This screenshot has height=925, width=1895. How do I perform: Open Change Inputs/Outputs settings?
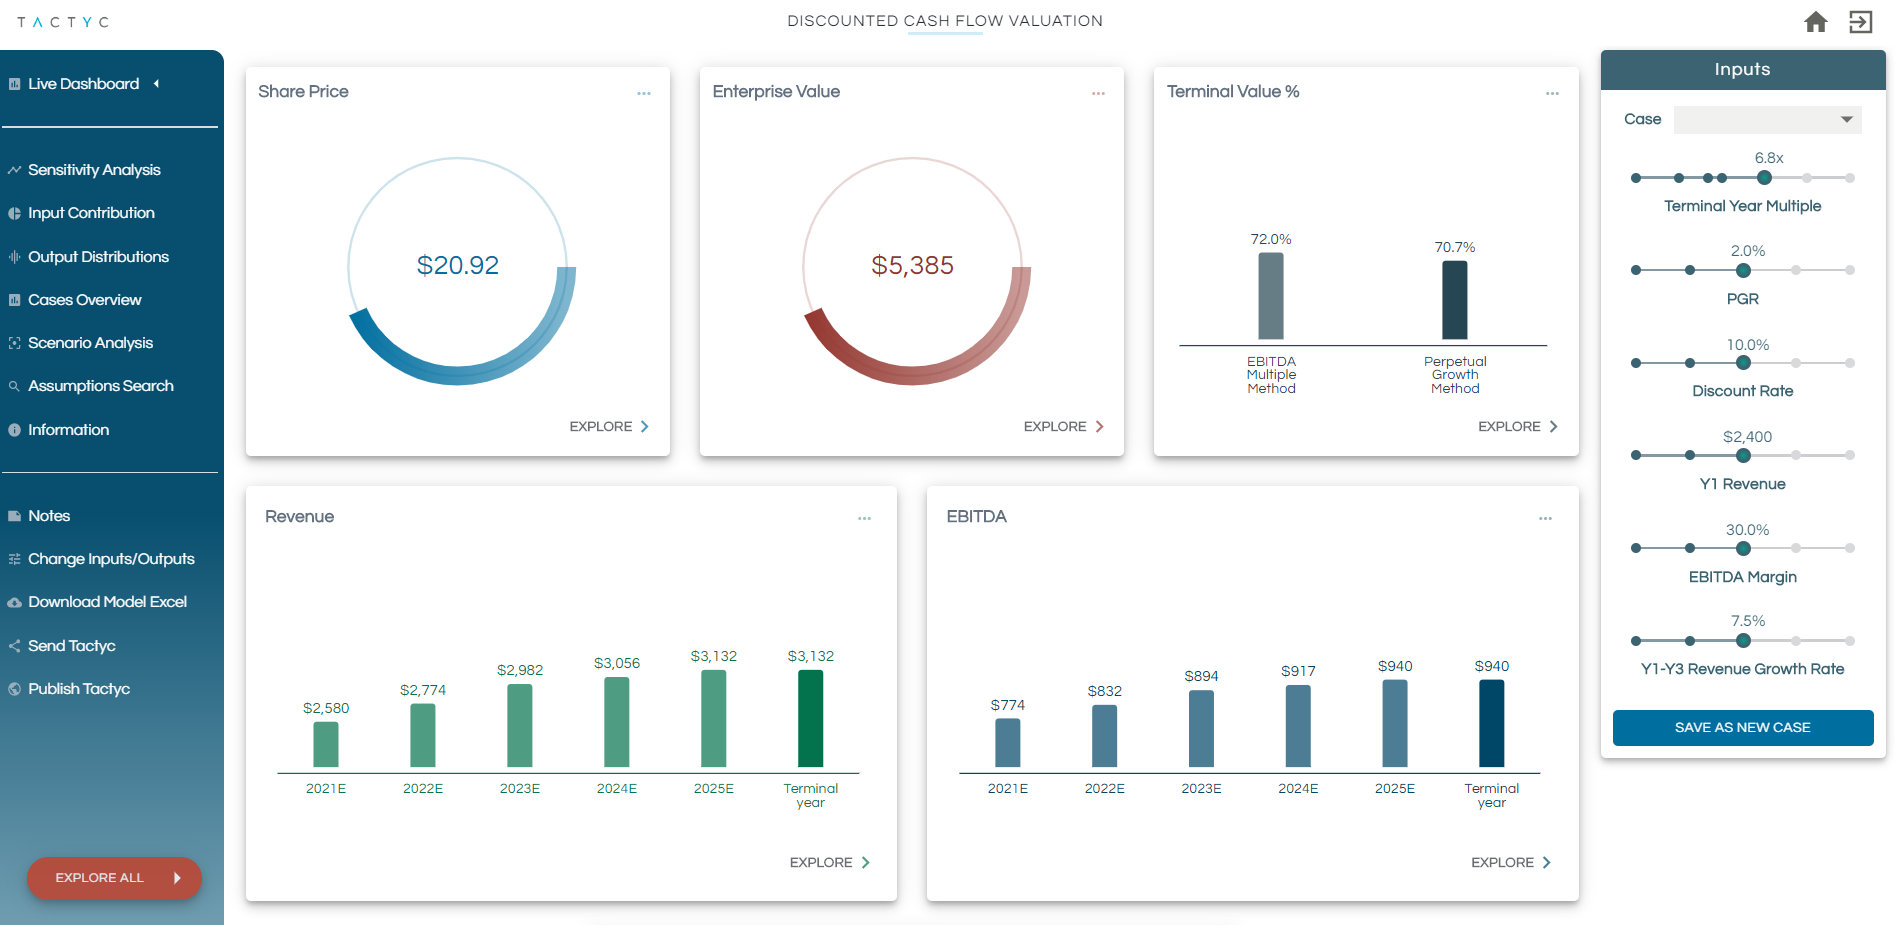(111, 559)
